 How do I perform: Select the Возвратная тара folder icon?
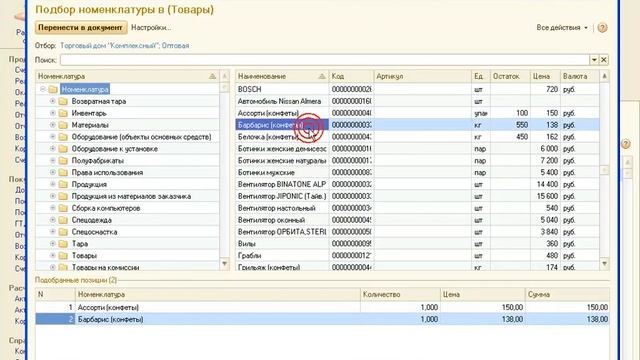tap(63, 101)
